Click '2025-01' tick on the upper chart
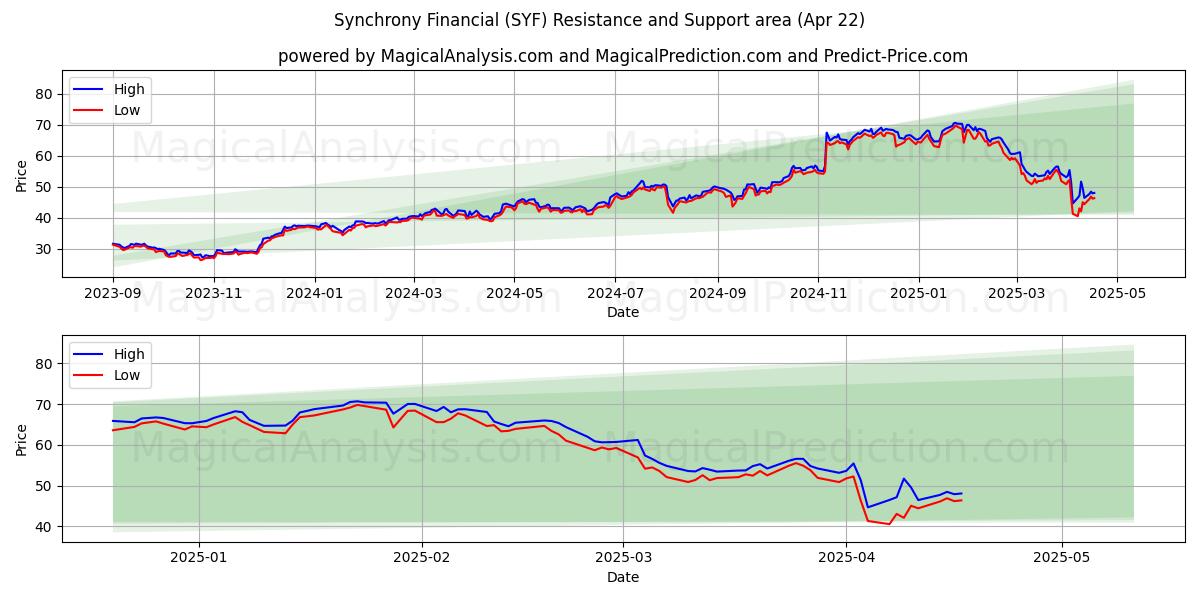Screen dimensions: 1200x600 click(919, 293)
